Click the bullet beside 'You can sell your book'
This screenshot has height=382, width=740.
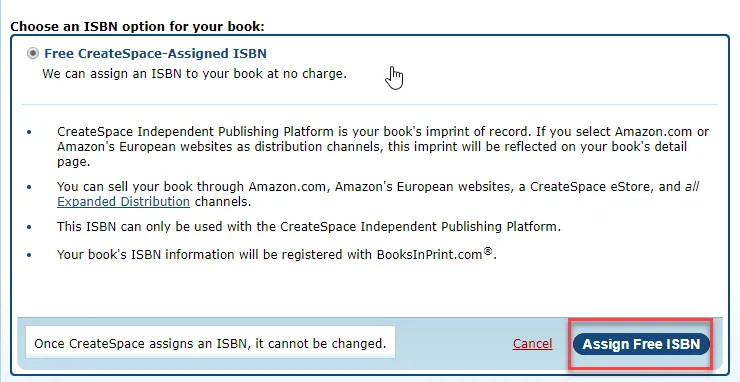(x=29, y=187)
